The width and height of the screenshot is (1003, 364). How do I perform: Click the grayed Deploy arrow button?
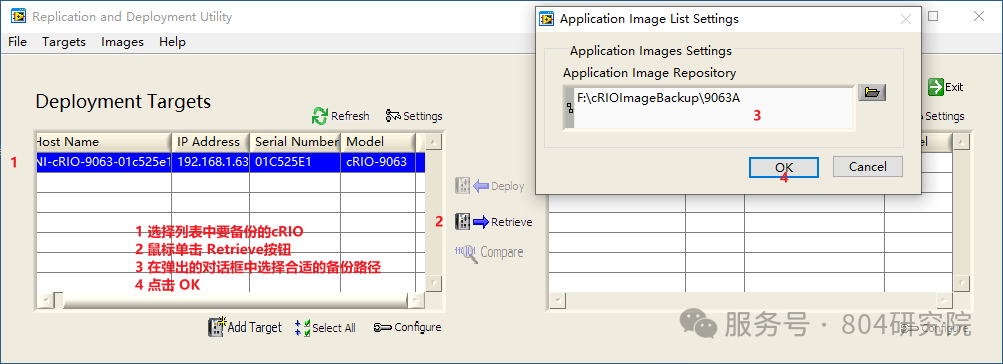[490, 186]
